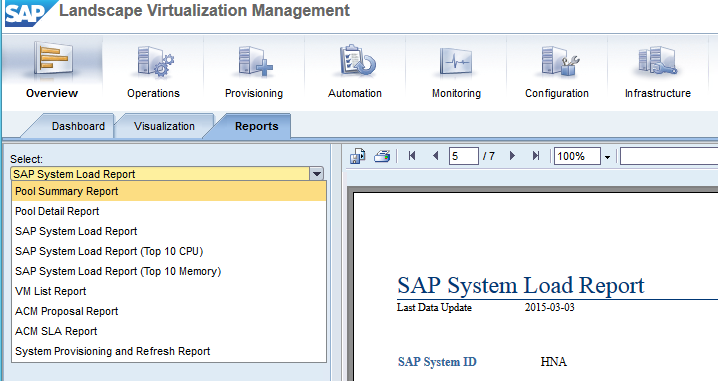
Task: Select SAP System Load Report (Top 10 Memory)
Action: point(169,271)
